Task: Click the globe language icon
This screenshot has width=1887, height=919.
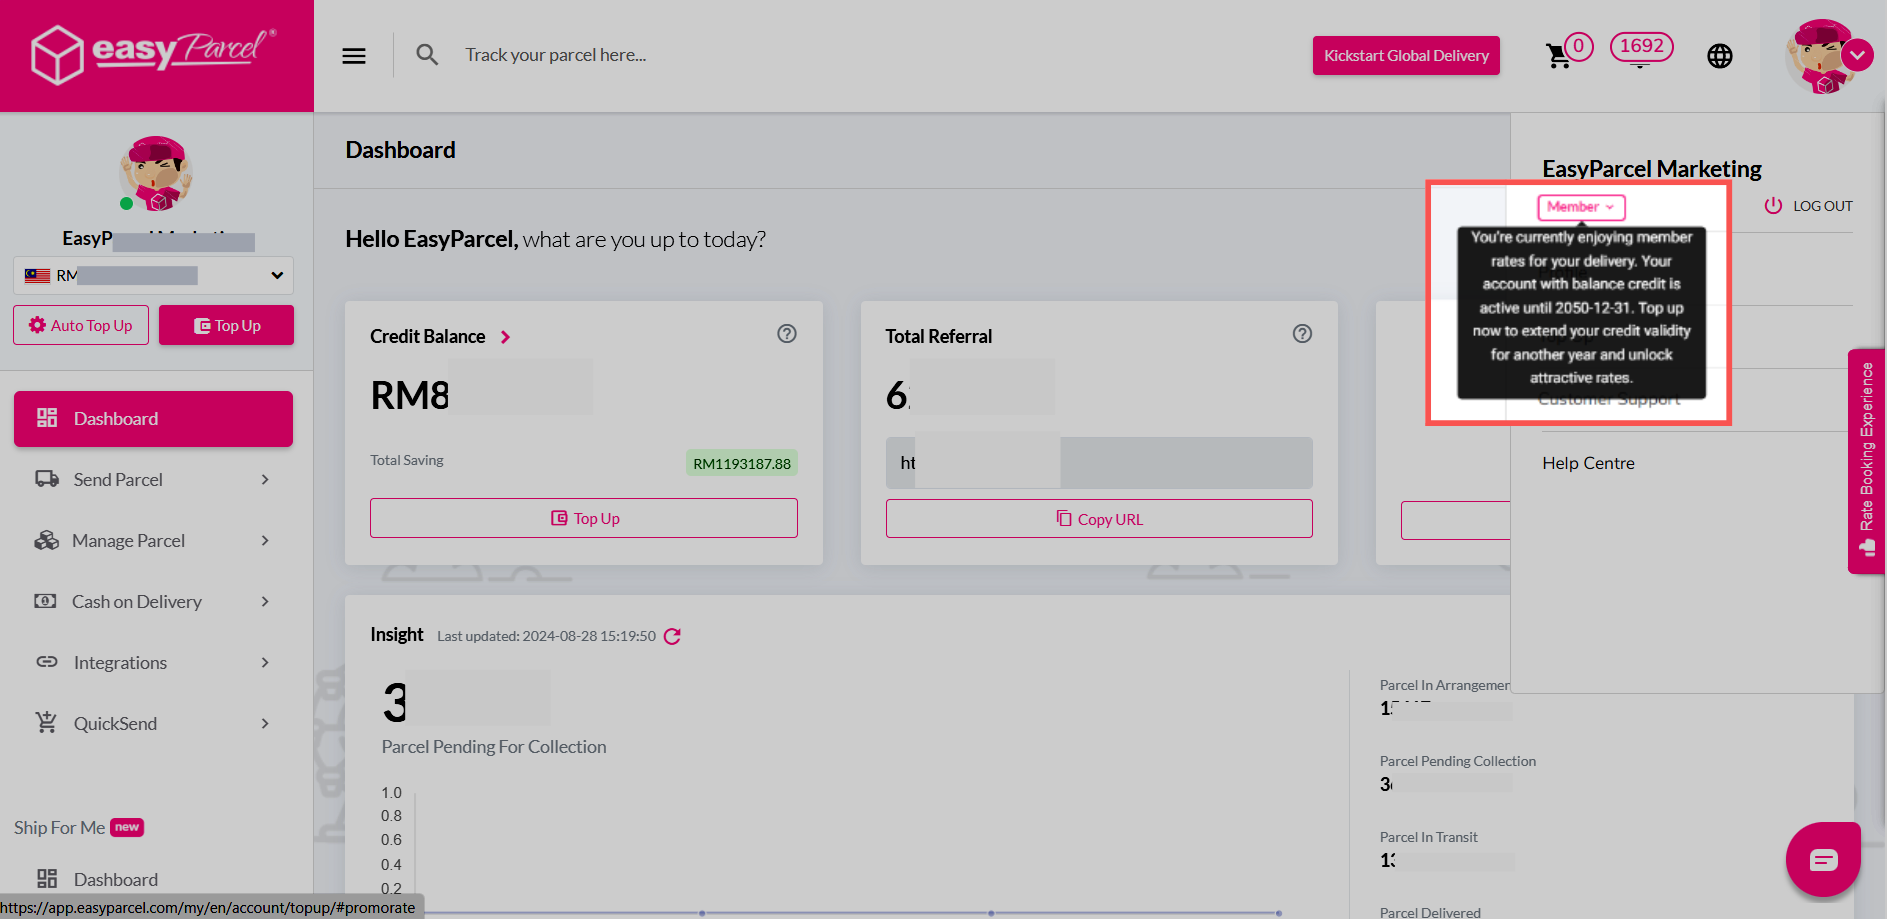Action: (1720, 56)
